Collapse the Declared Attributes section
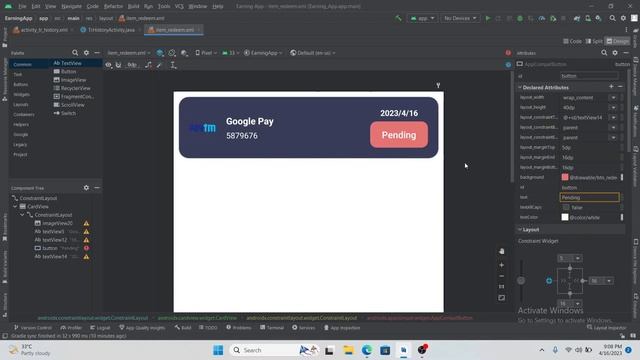Screen dimensions: 640x360 click(x=520, y=87)
